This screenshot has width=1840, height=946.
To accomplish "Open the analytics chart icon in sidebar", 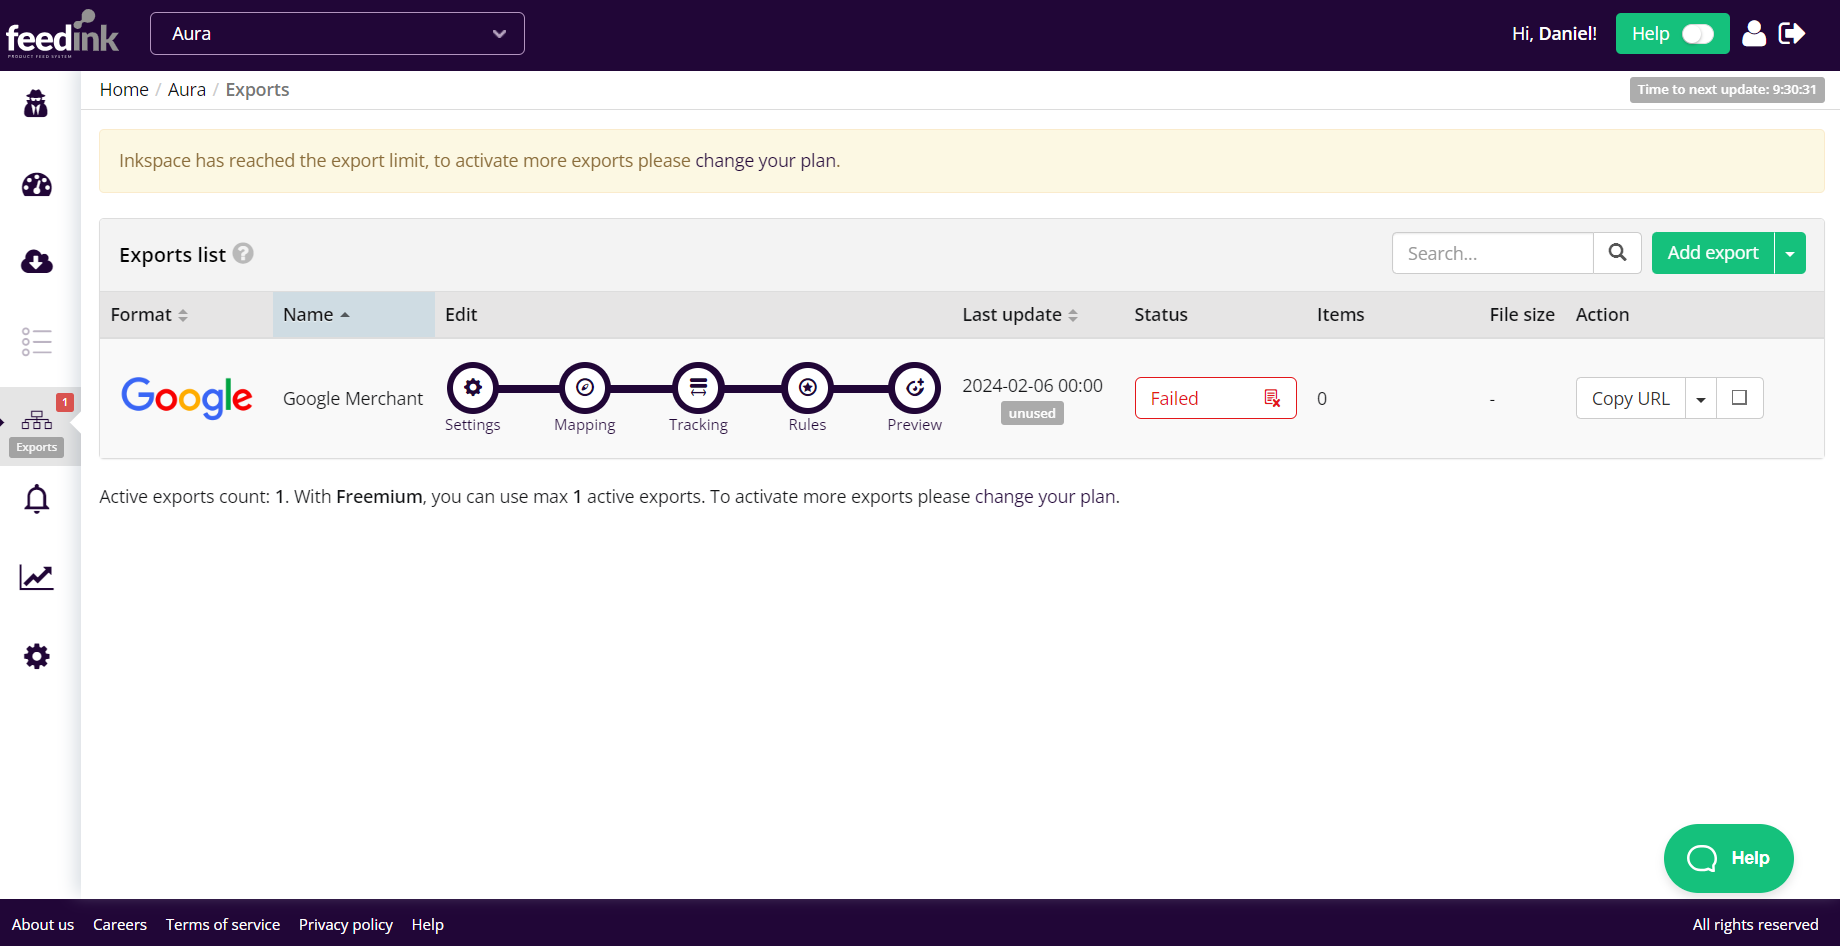I will pyautogui.click(x=37, y=577).
